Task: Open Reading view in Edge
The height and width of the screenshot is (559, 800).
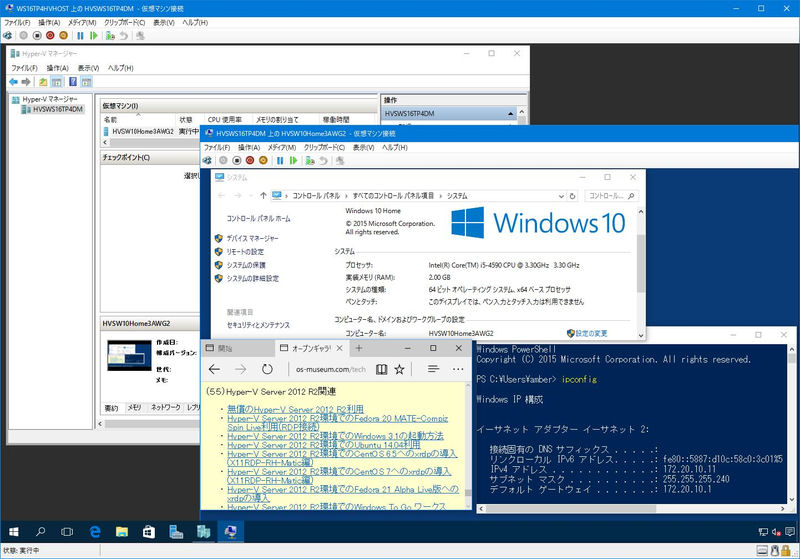Action: [381, 369]
